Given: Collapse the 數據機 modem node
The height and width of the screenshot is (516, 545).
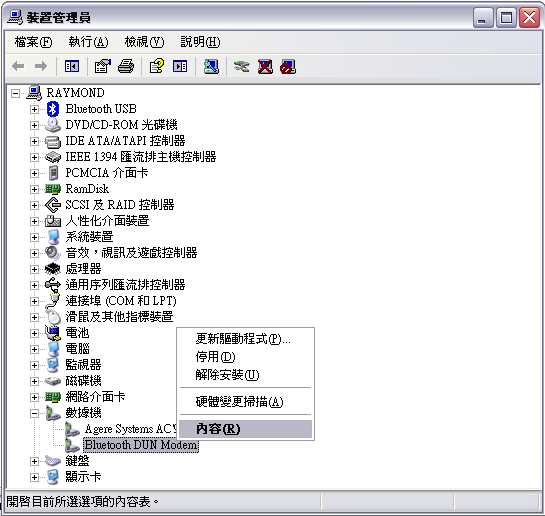Looking at the screenshot, I should point(34,413).
